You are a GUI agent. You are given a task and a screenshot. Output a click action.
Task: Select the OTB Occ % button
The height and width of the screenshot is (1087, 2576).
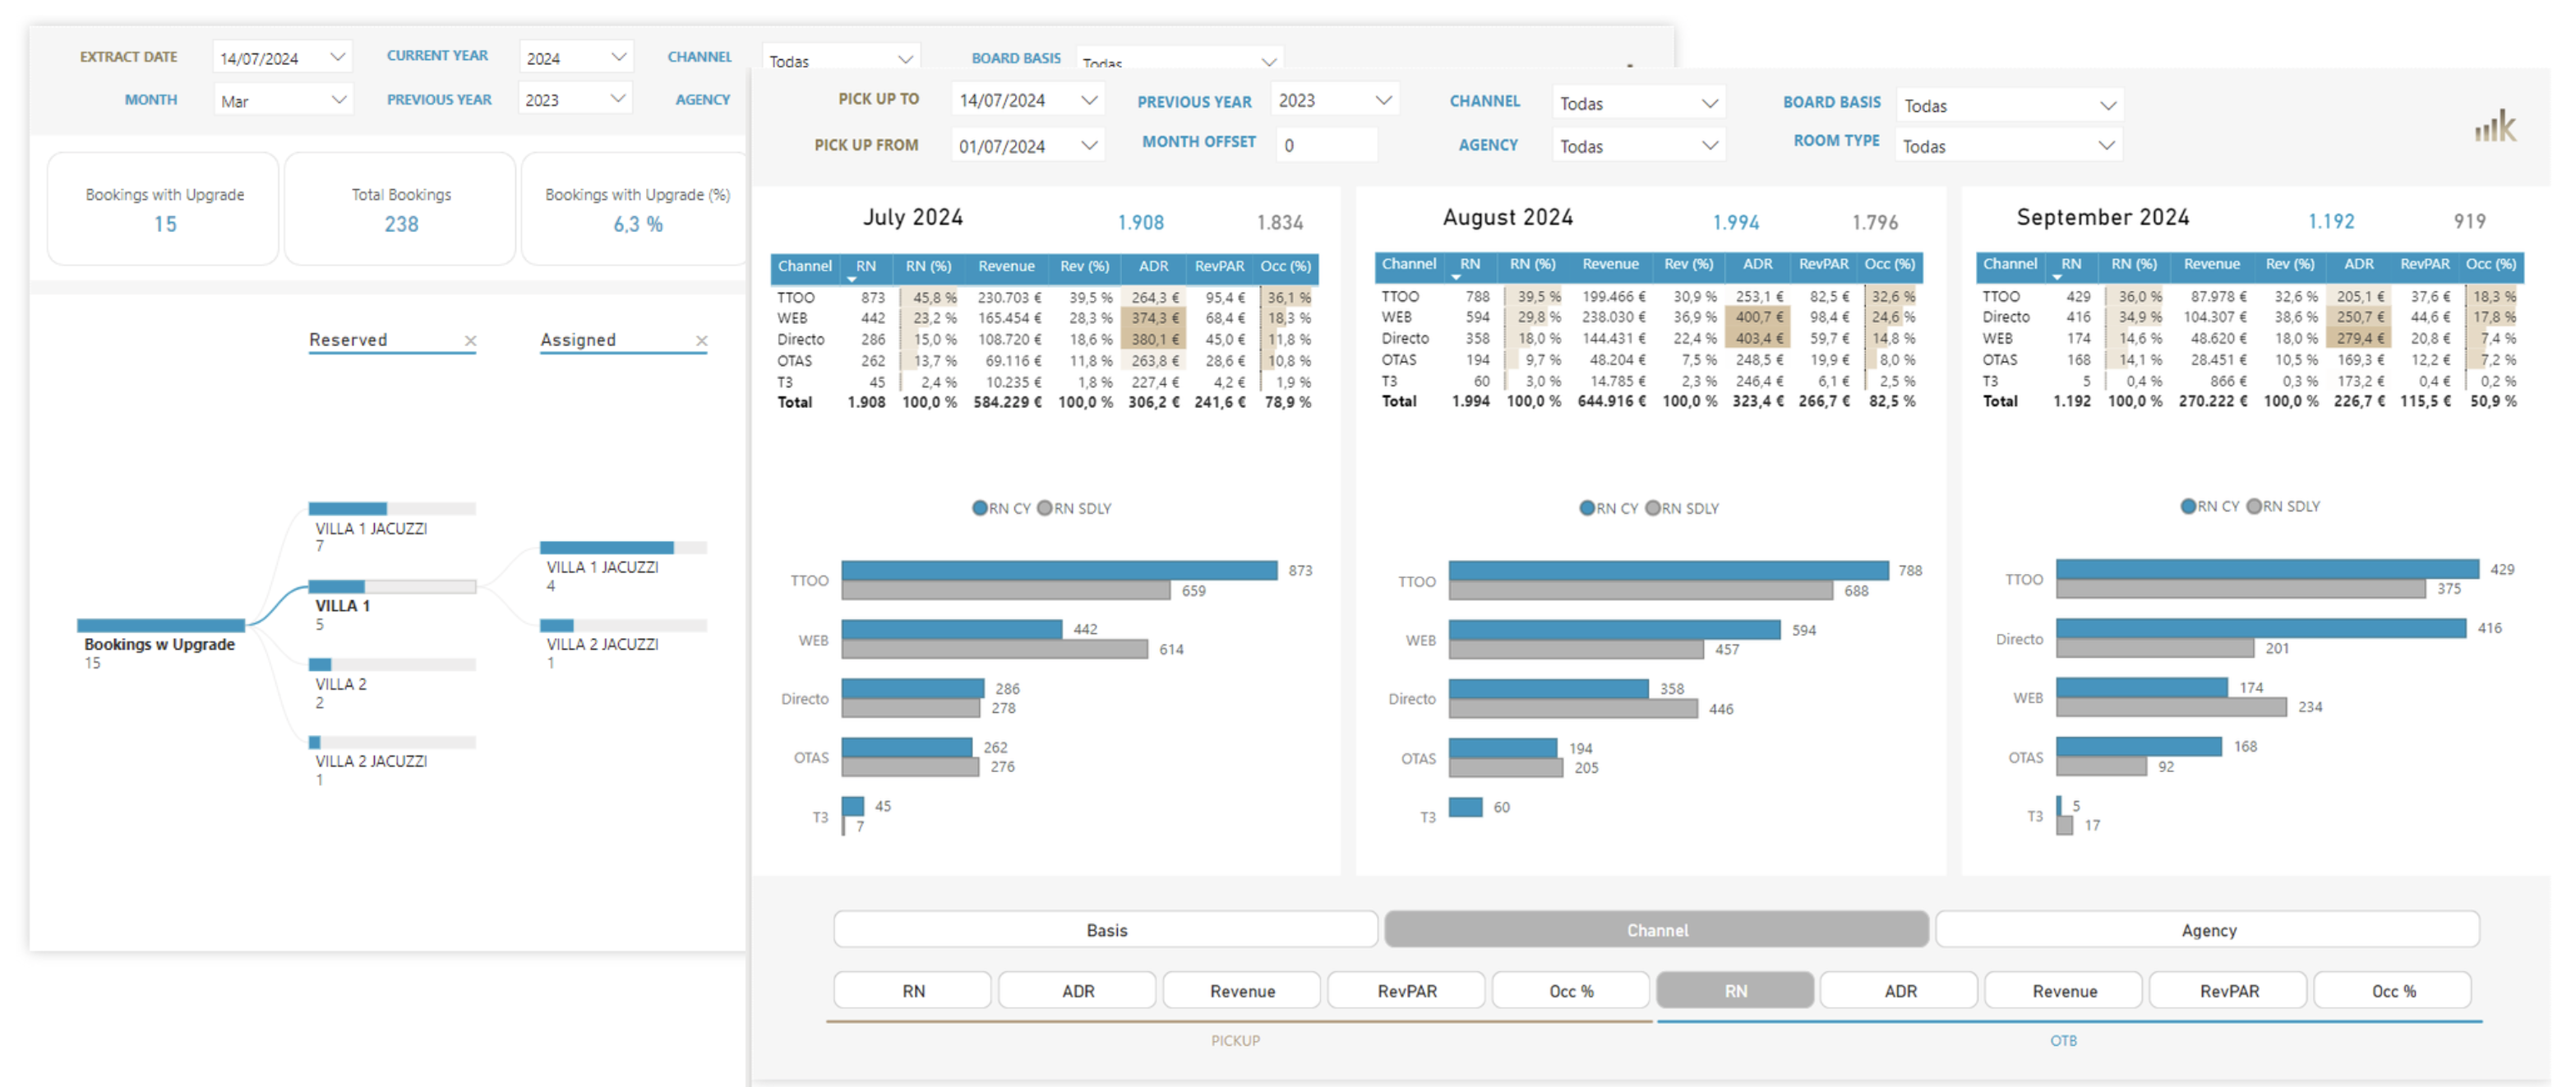tap(2393, 990)
